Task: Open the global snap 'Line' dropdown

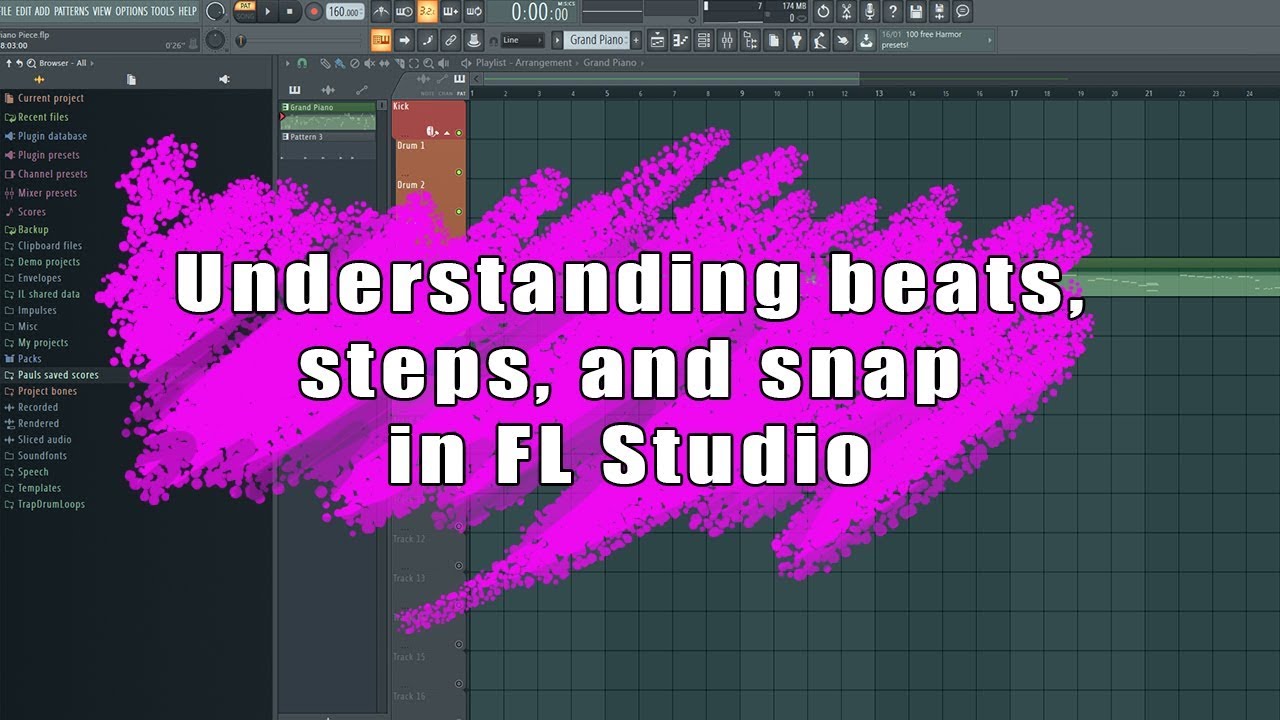Action: point(522,40)
